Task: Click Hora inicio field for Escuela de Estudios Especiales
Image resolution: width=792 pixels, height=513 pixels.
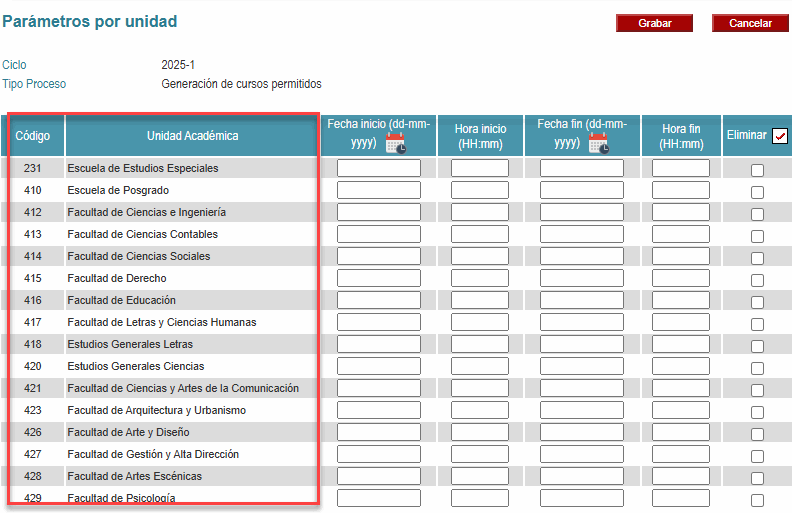Action: pyautogui.click(x=480, y=168)
